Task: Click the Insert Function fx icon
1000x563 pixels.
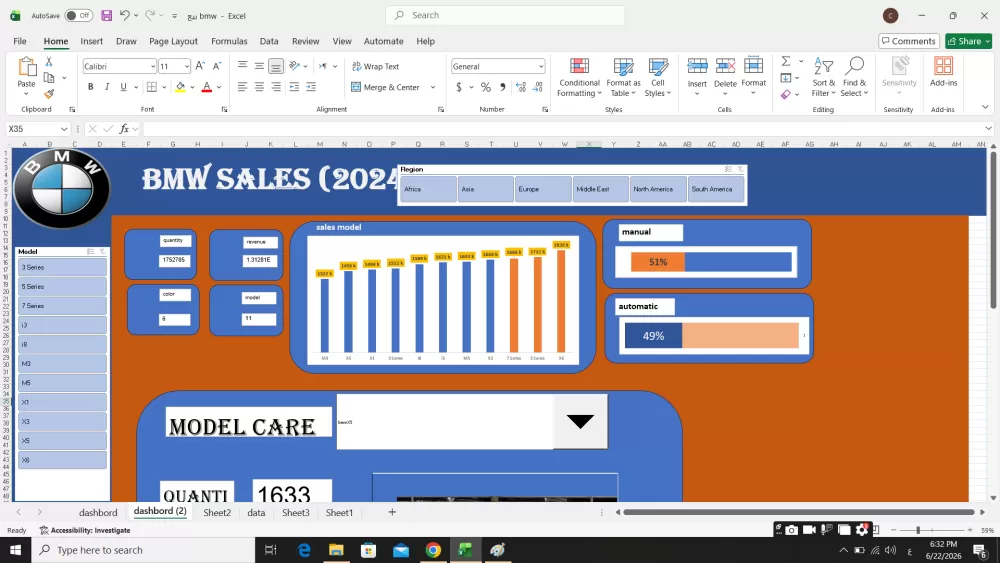Action: coord(124,129)
